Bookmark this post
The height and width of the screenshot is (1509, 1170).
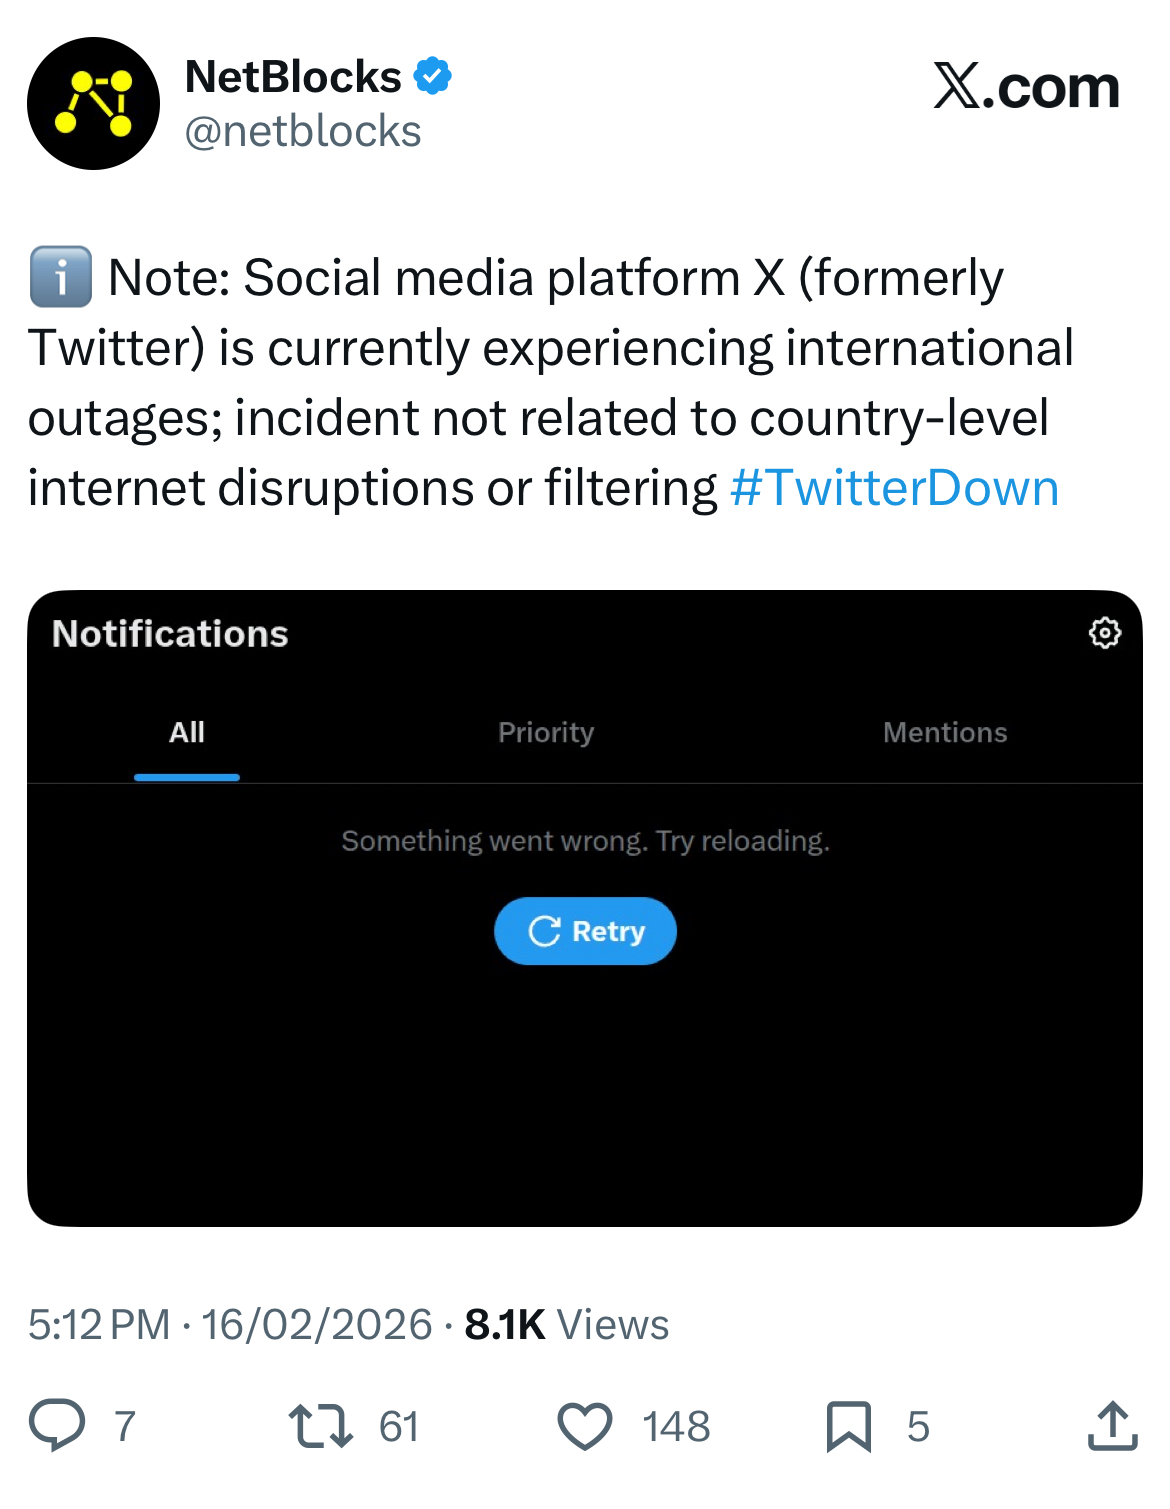point(848,1426)
